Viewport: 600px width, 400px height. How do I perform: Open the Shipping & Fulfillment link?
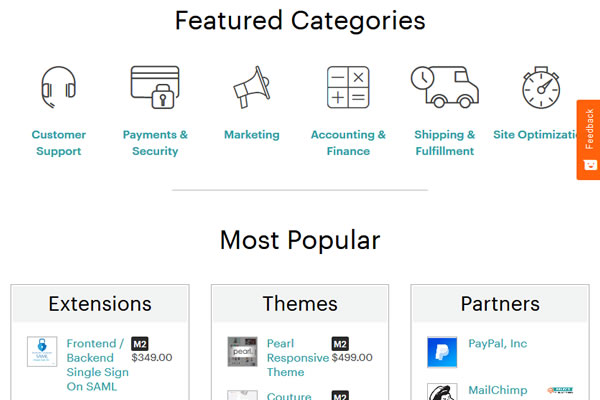pyautogui.click(x=444, y=143)
